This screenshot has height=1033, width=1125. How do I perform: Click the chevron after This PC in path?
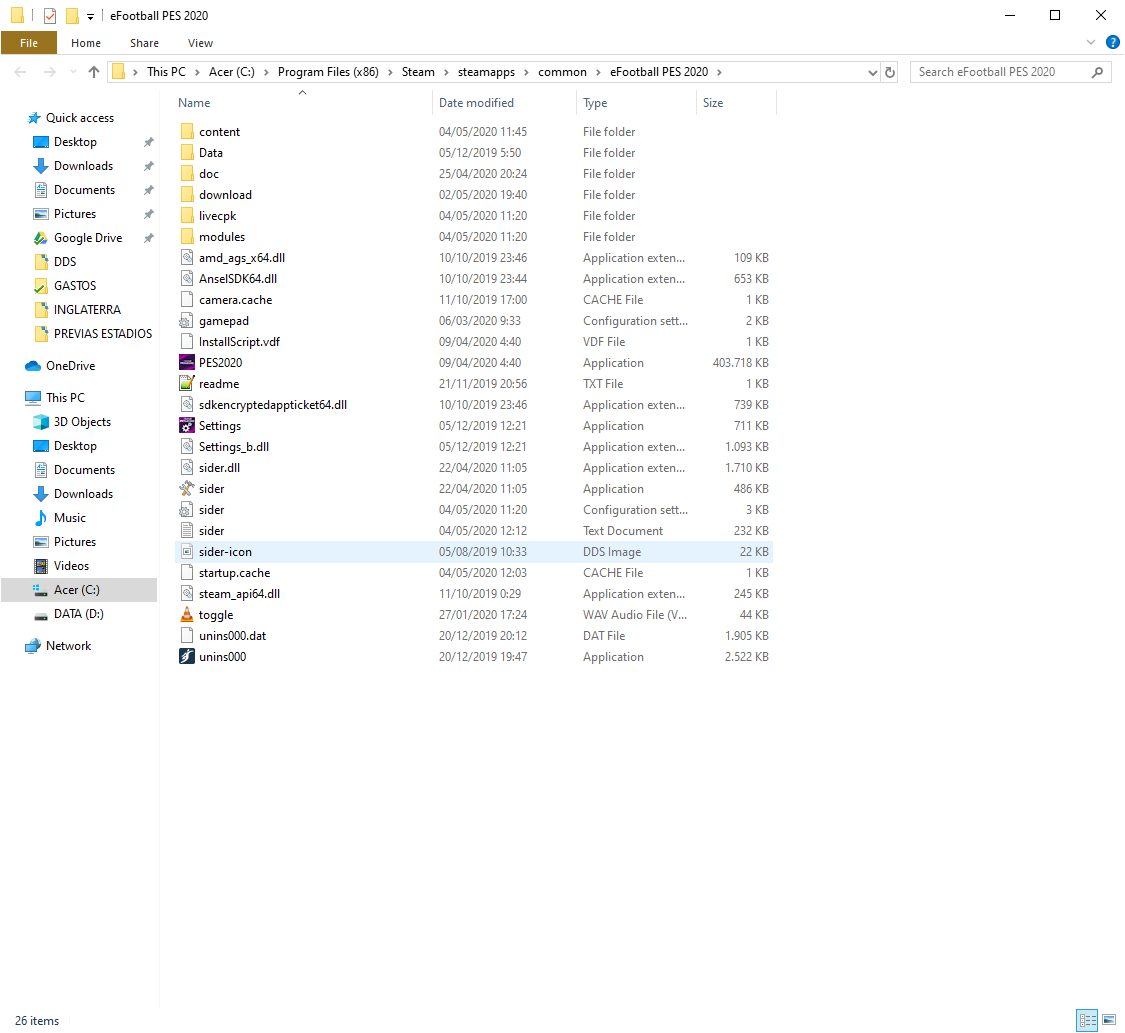pos(197,72)
